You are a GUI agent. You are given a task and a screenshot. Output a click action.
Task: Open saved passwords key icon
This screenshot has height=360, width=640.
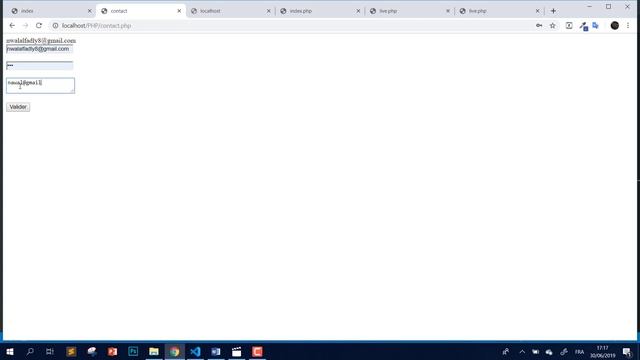pos(539,25)
